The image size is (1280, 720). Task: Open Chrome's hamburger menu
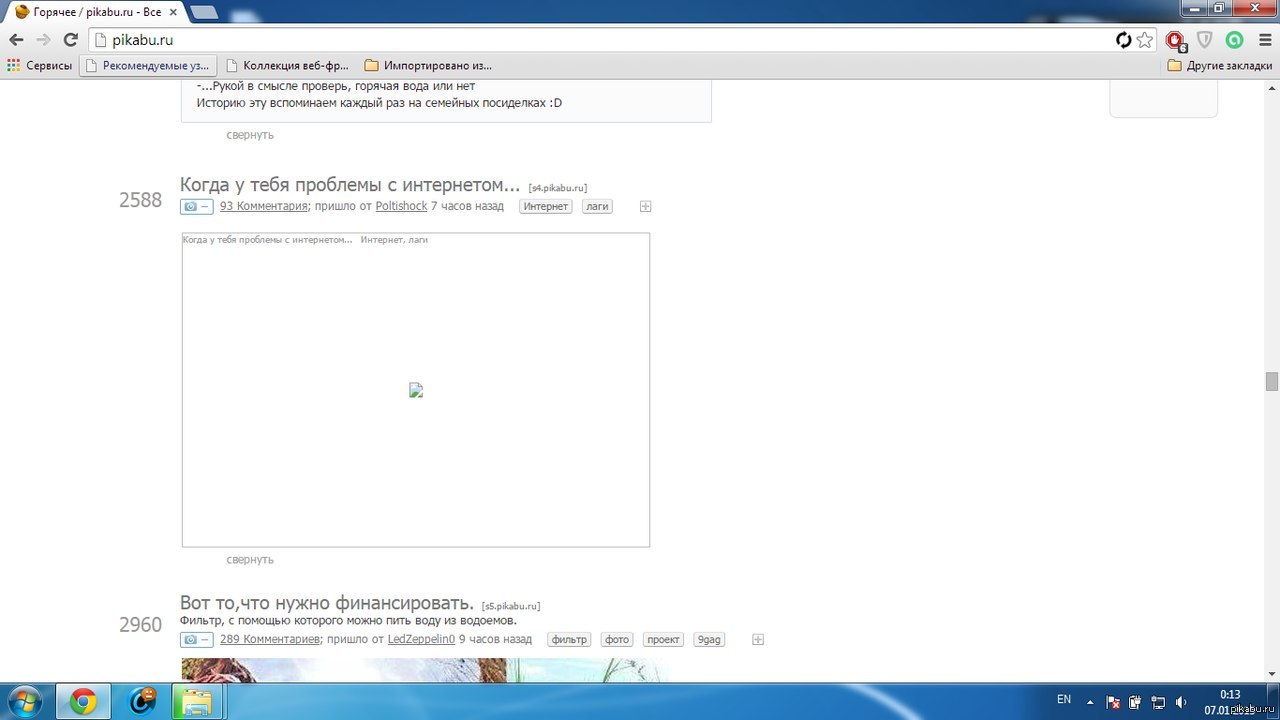(1264, 40)
